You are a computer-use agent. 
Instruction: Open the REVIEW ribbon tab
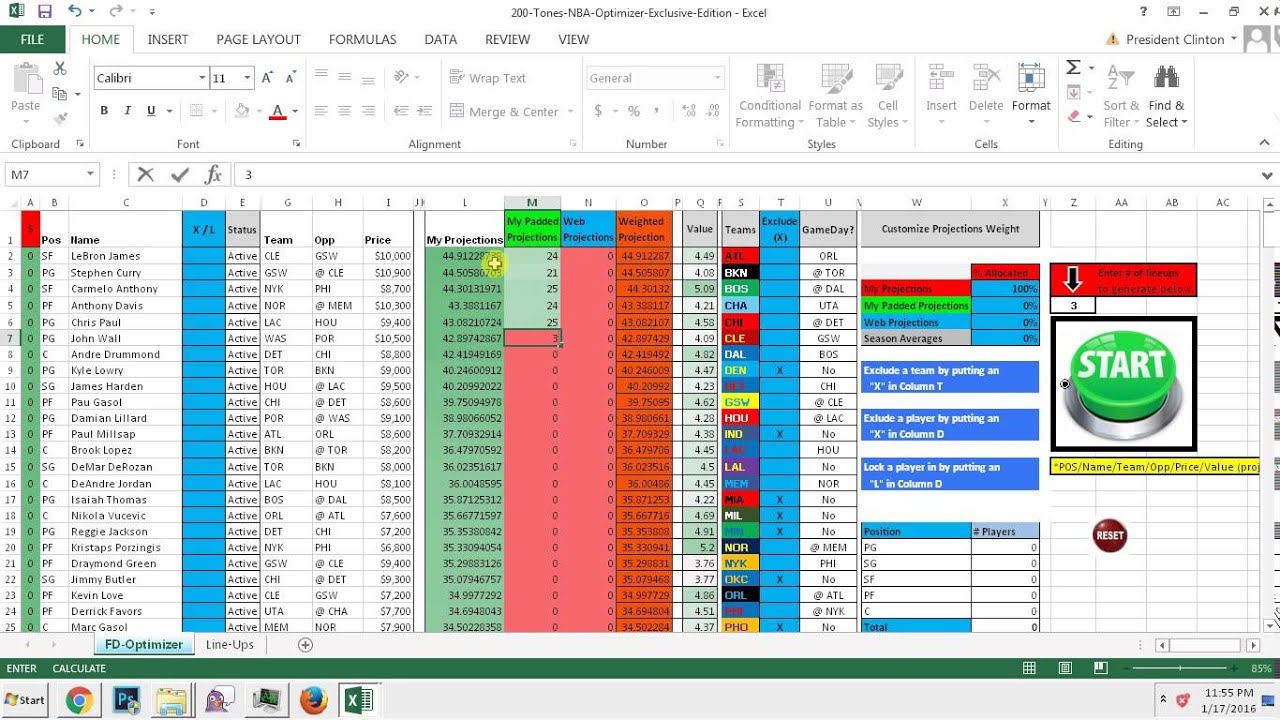point(507,39)
